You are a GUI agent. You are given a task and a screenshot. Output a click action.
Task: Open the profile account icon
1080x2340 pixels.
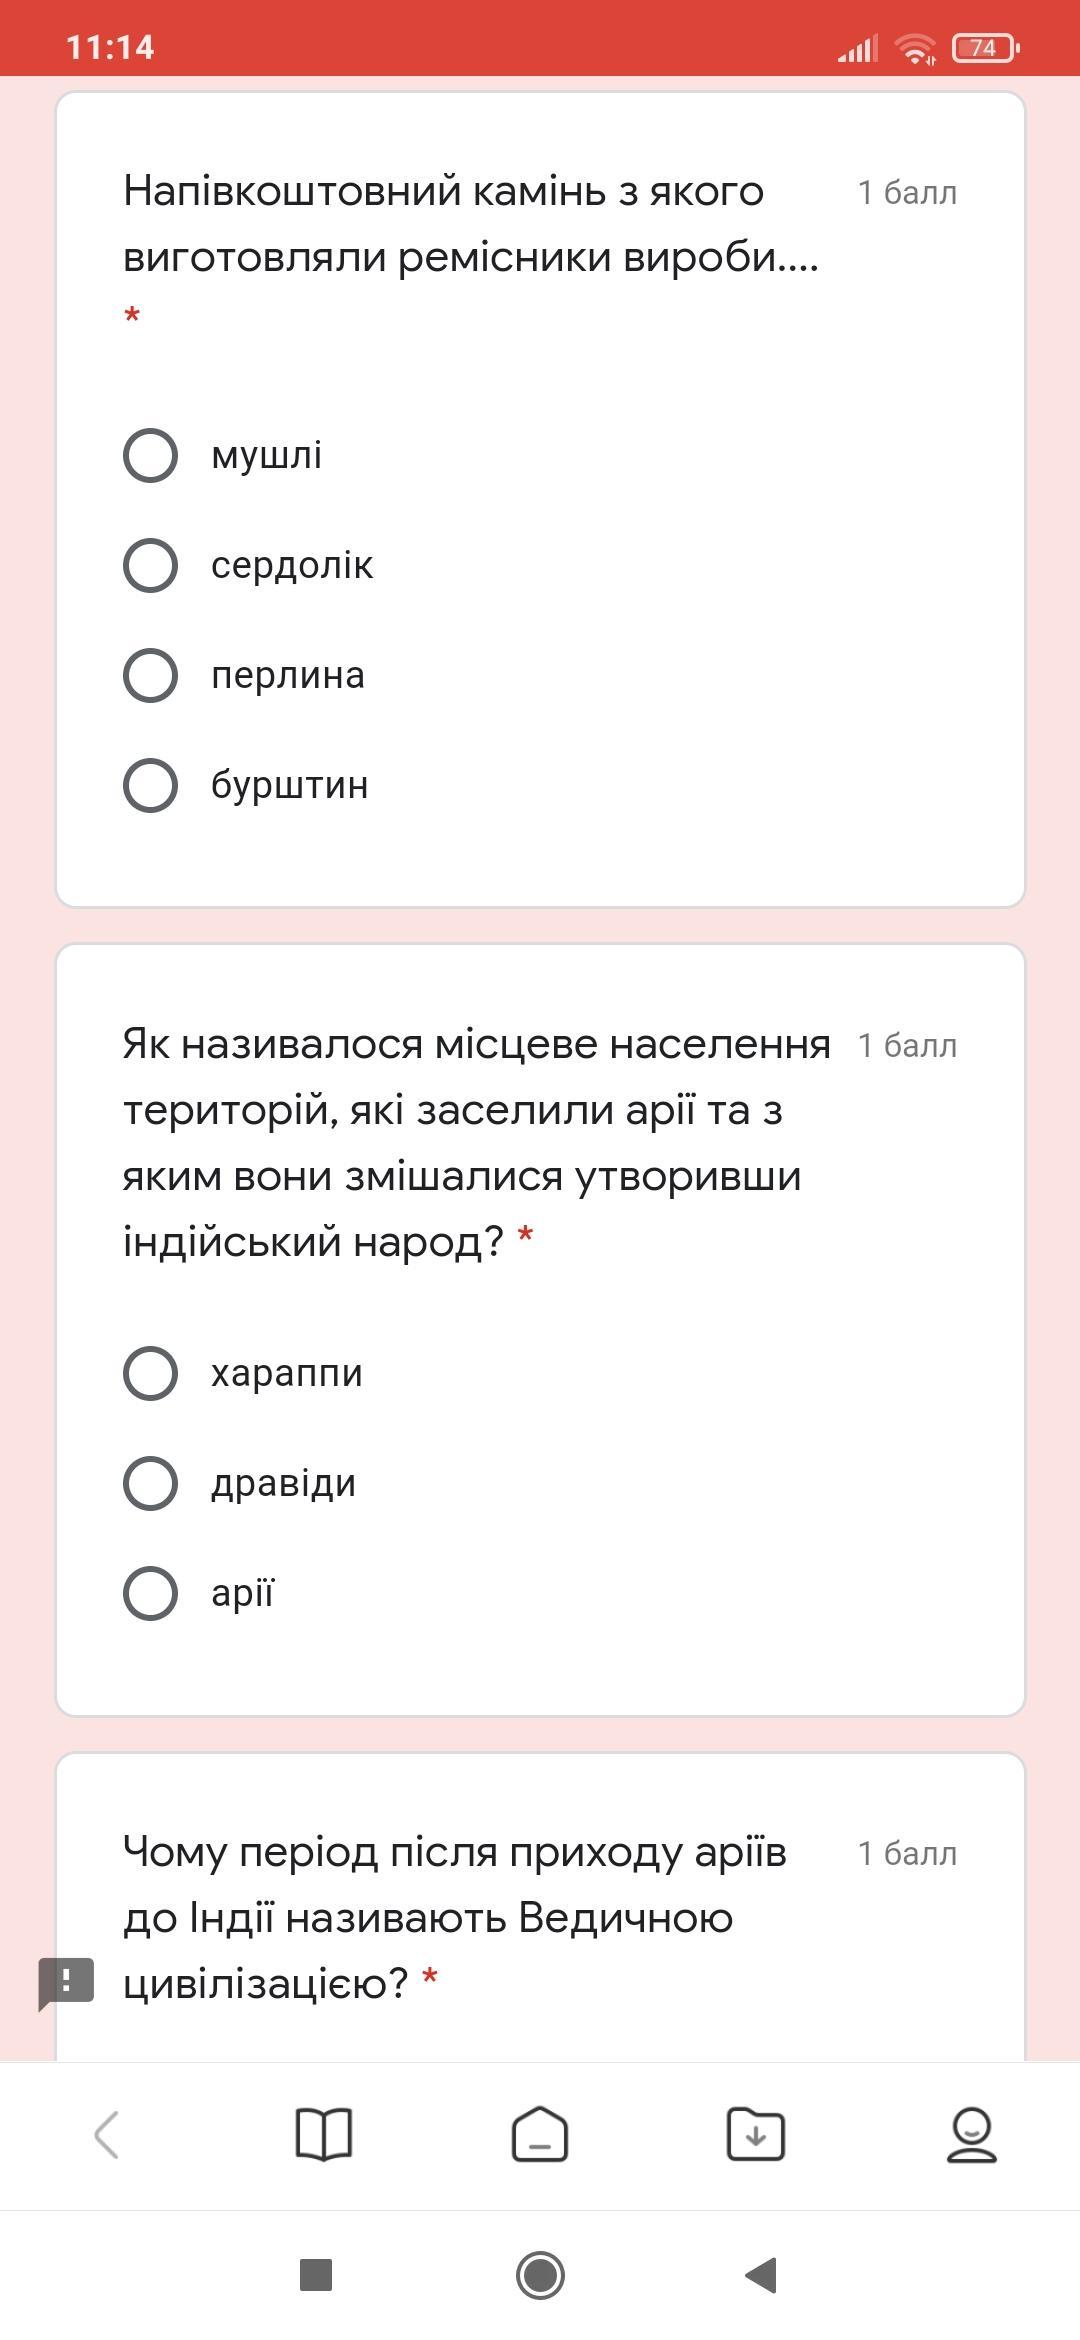pos(972,2135)
